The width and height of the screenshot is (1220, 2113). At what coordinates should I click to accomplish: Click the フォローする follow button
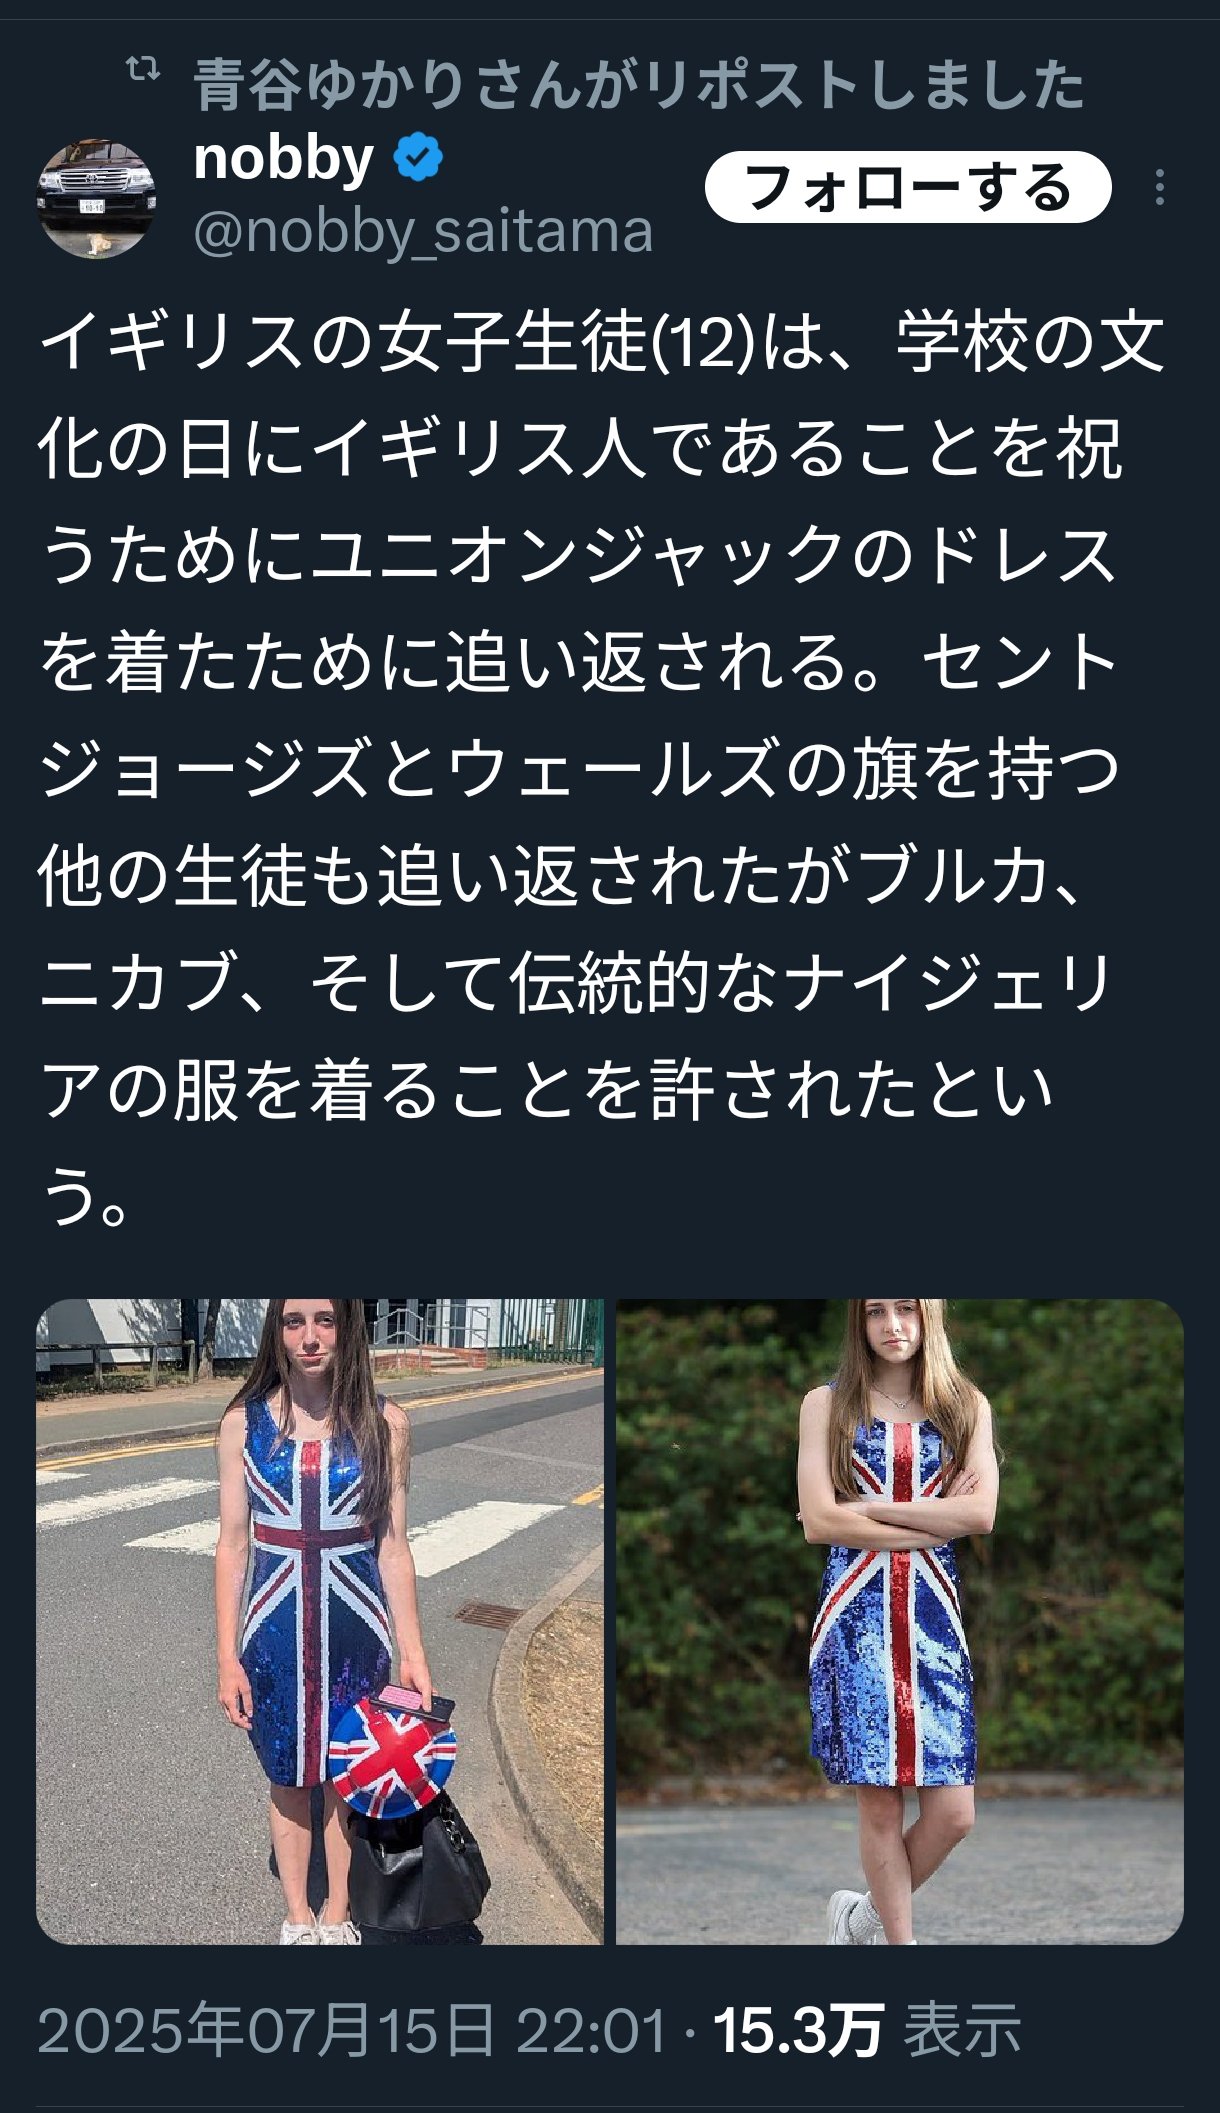(x=908, y=187)
